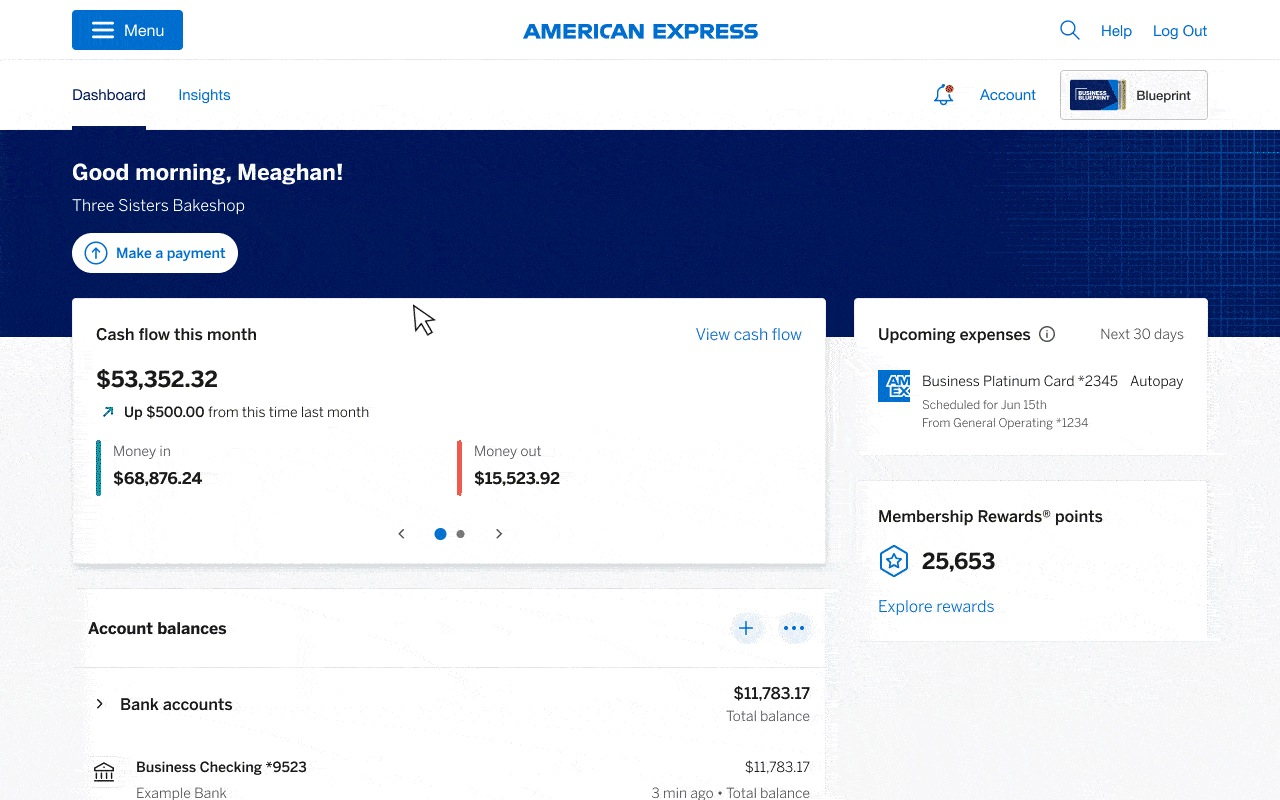
Task: Click the plus icon in Account balances
Action: [746, 628]
